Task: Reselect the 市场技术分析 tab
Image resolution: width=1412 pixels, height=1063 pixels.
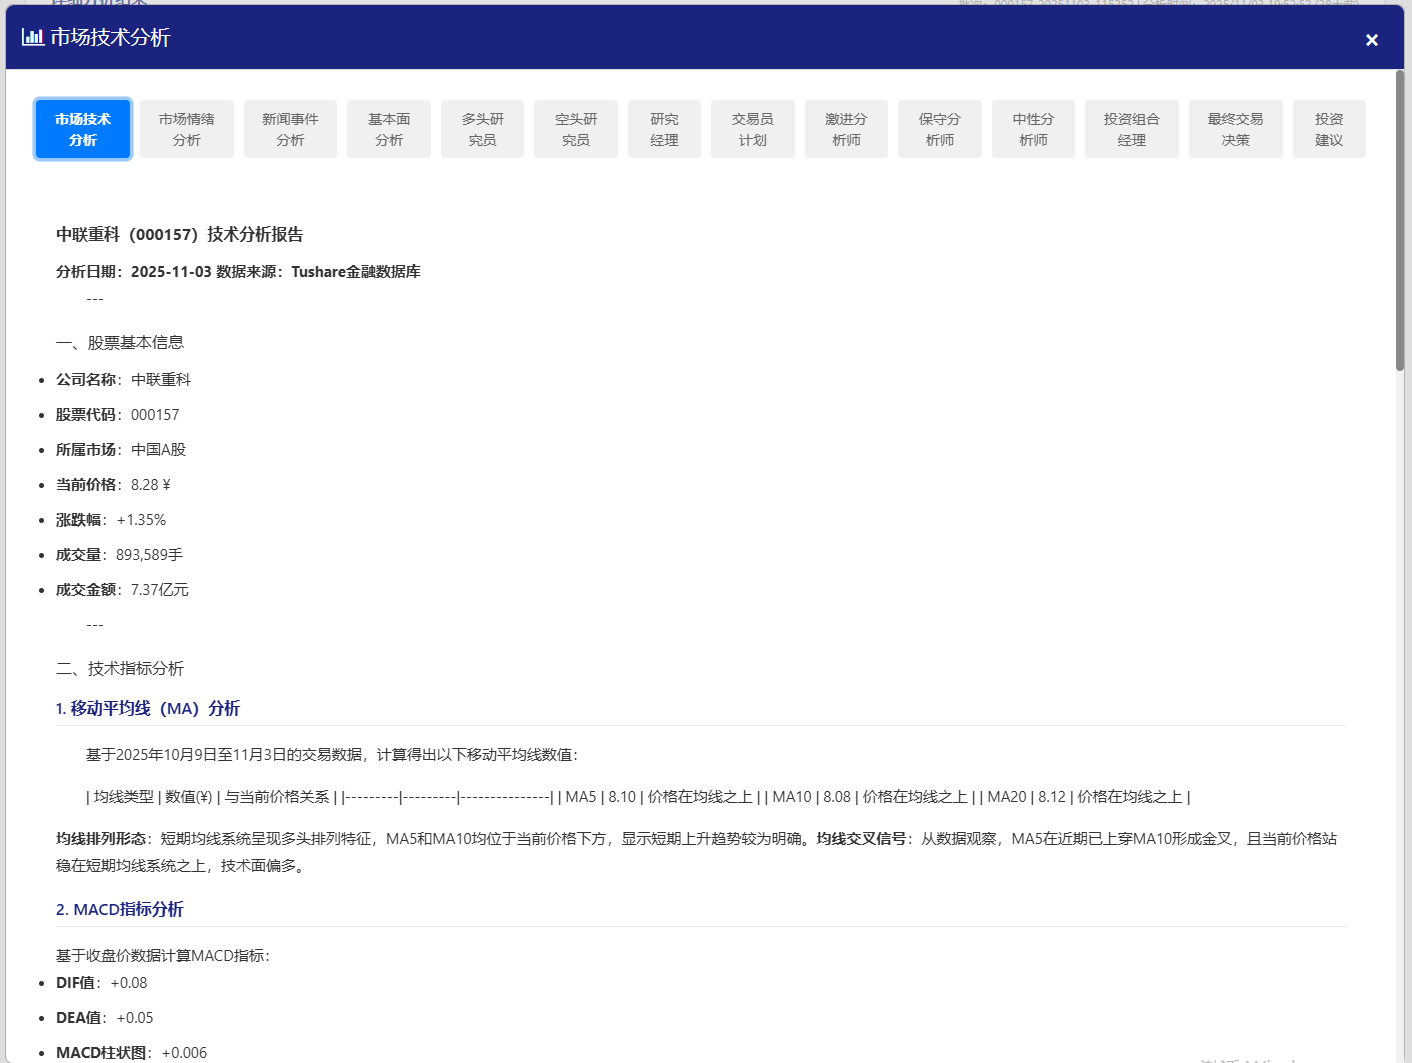Action: click(x=82, y=128)
